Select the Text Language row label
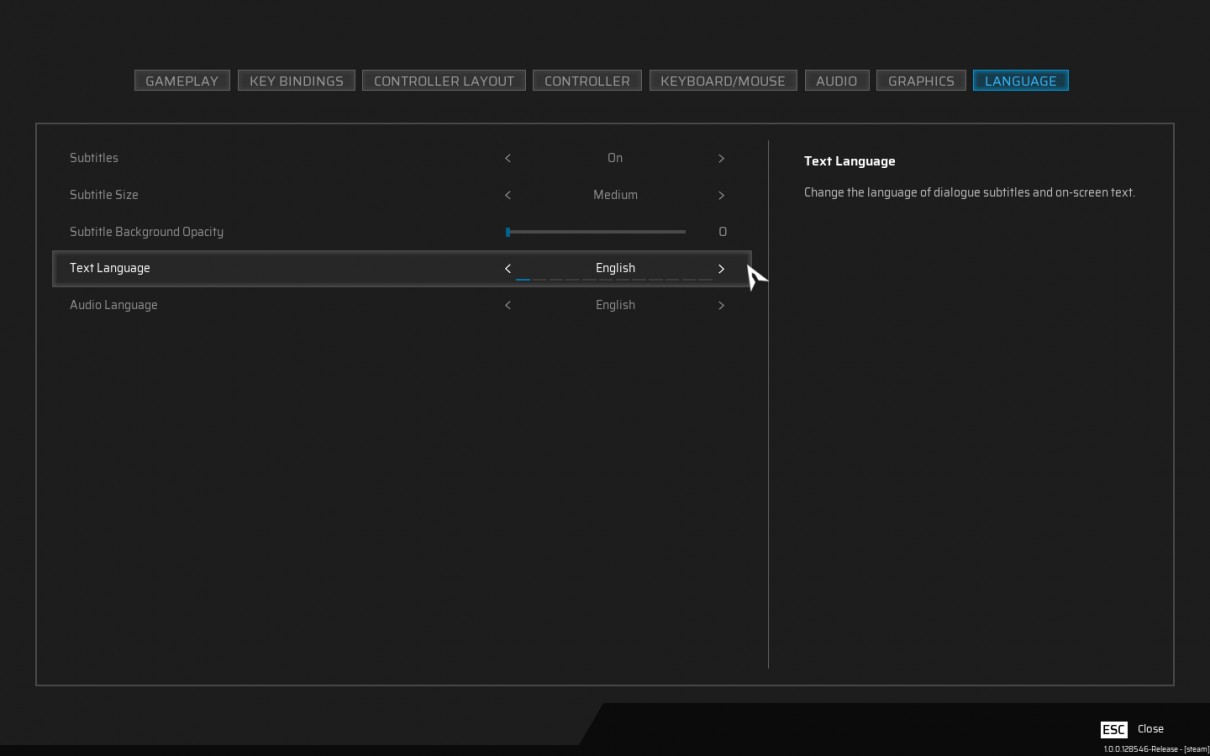1210x756 pixels. pyautogui.click(x=110, y=268)
